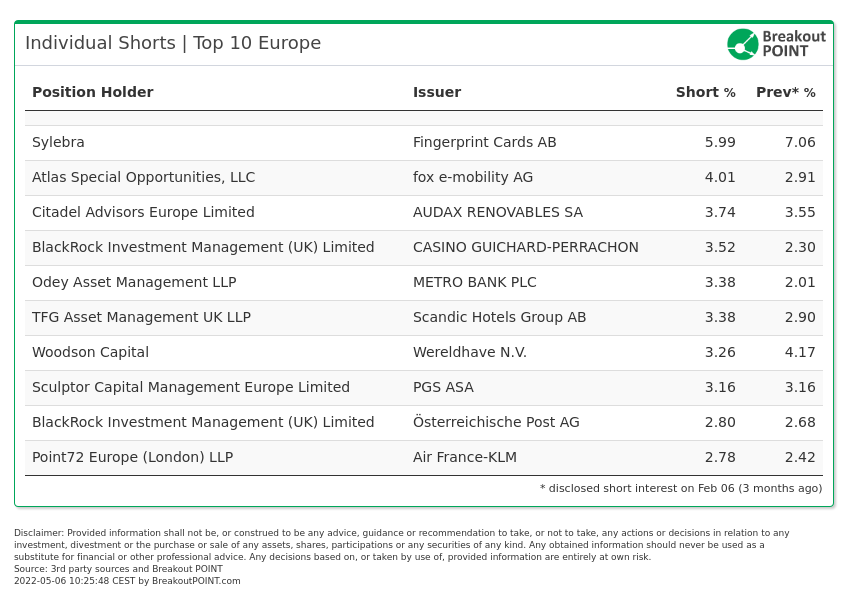This screenshot has height=611, width=847.
Task: Select the Sylebra position holder row
Action: click(x=424, y=143)
